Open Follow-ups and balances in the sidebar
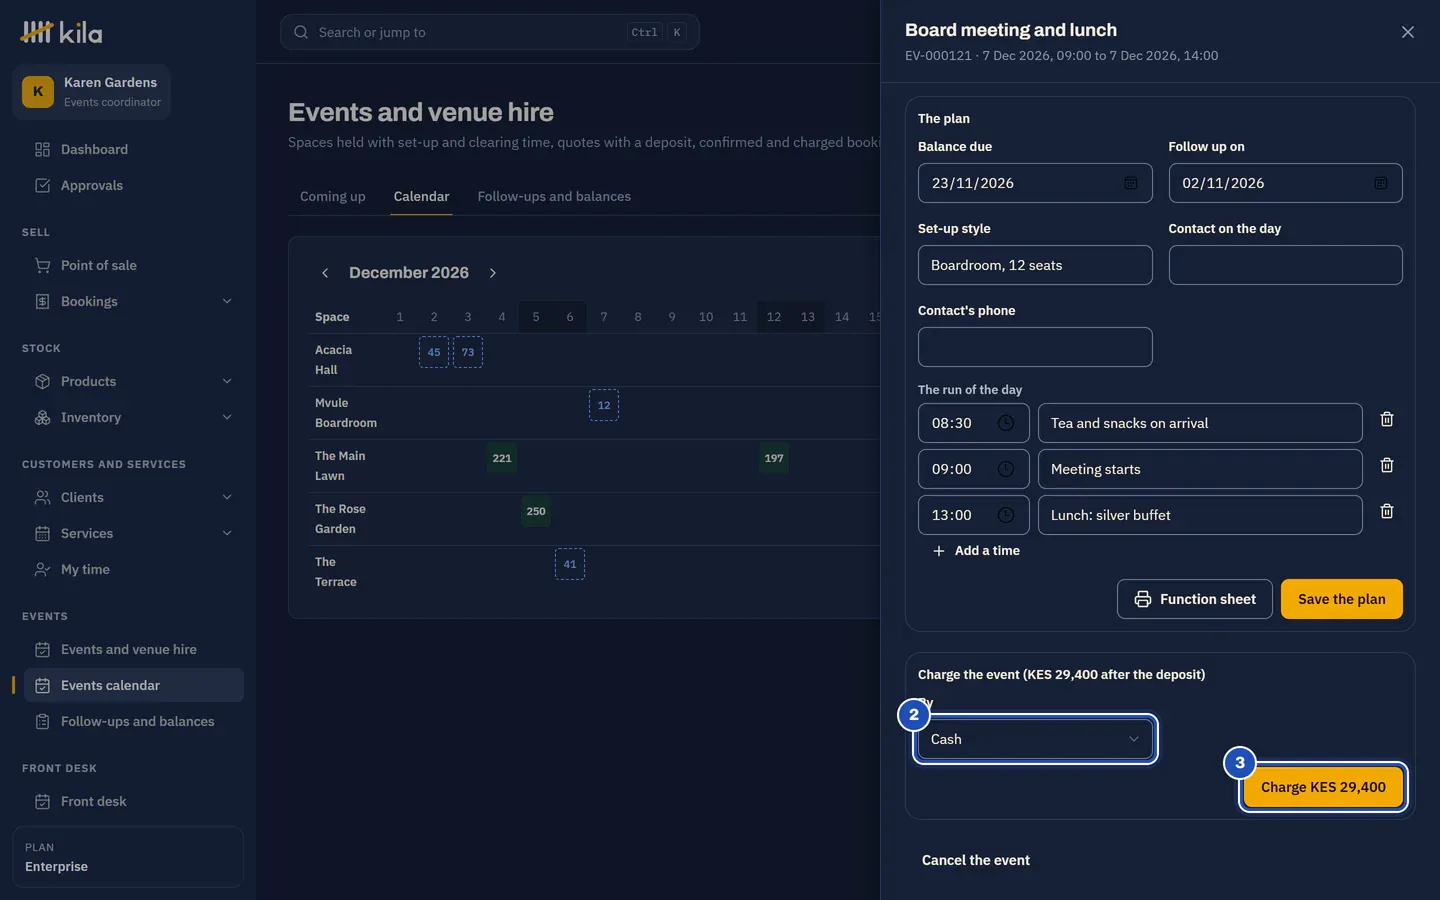The height and width of the screenshot is (900, 1440). click(x=134, y=721)
